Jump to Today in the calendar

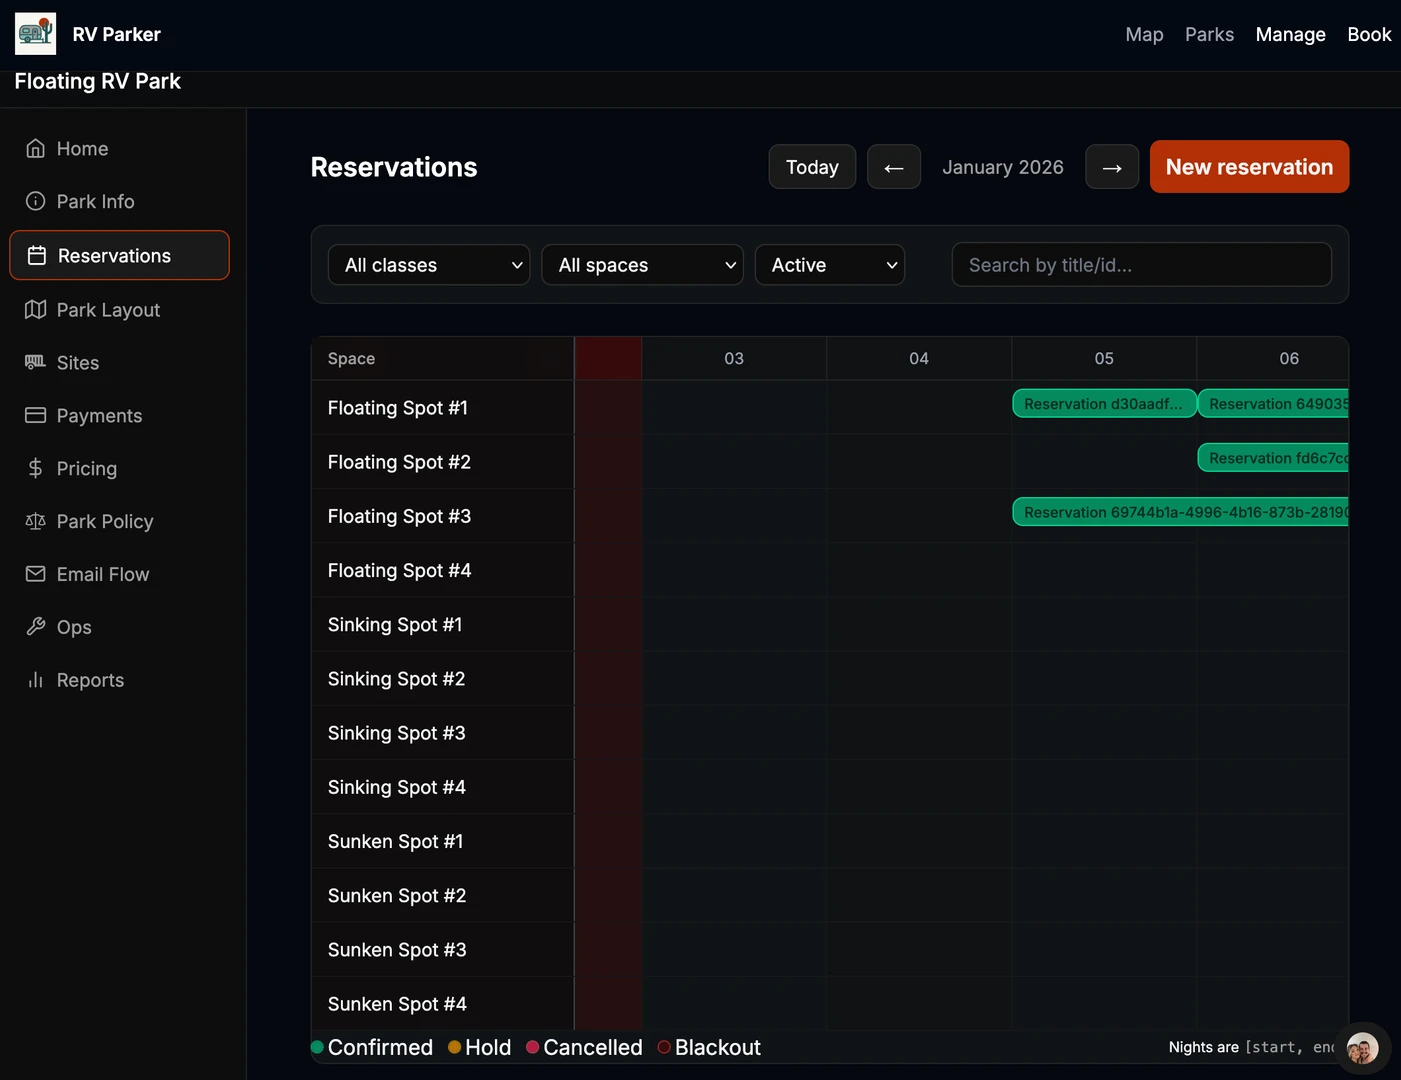click(x=812, y=167)
